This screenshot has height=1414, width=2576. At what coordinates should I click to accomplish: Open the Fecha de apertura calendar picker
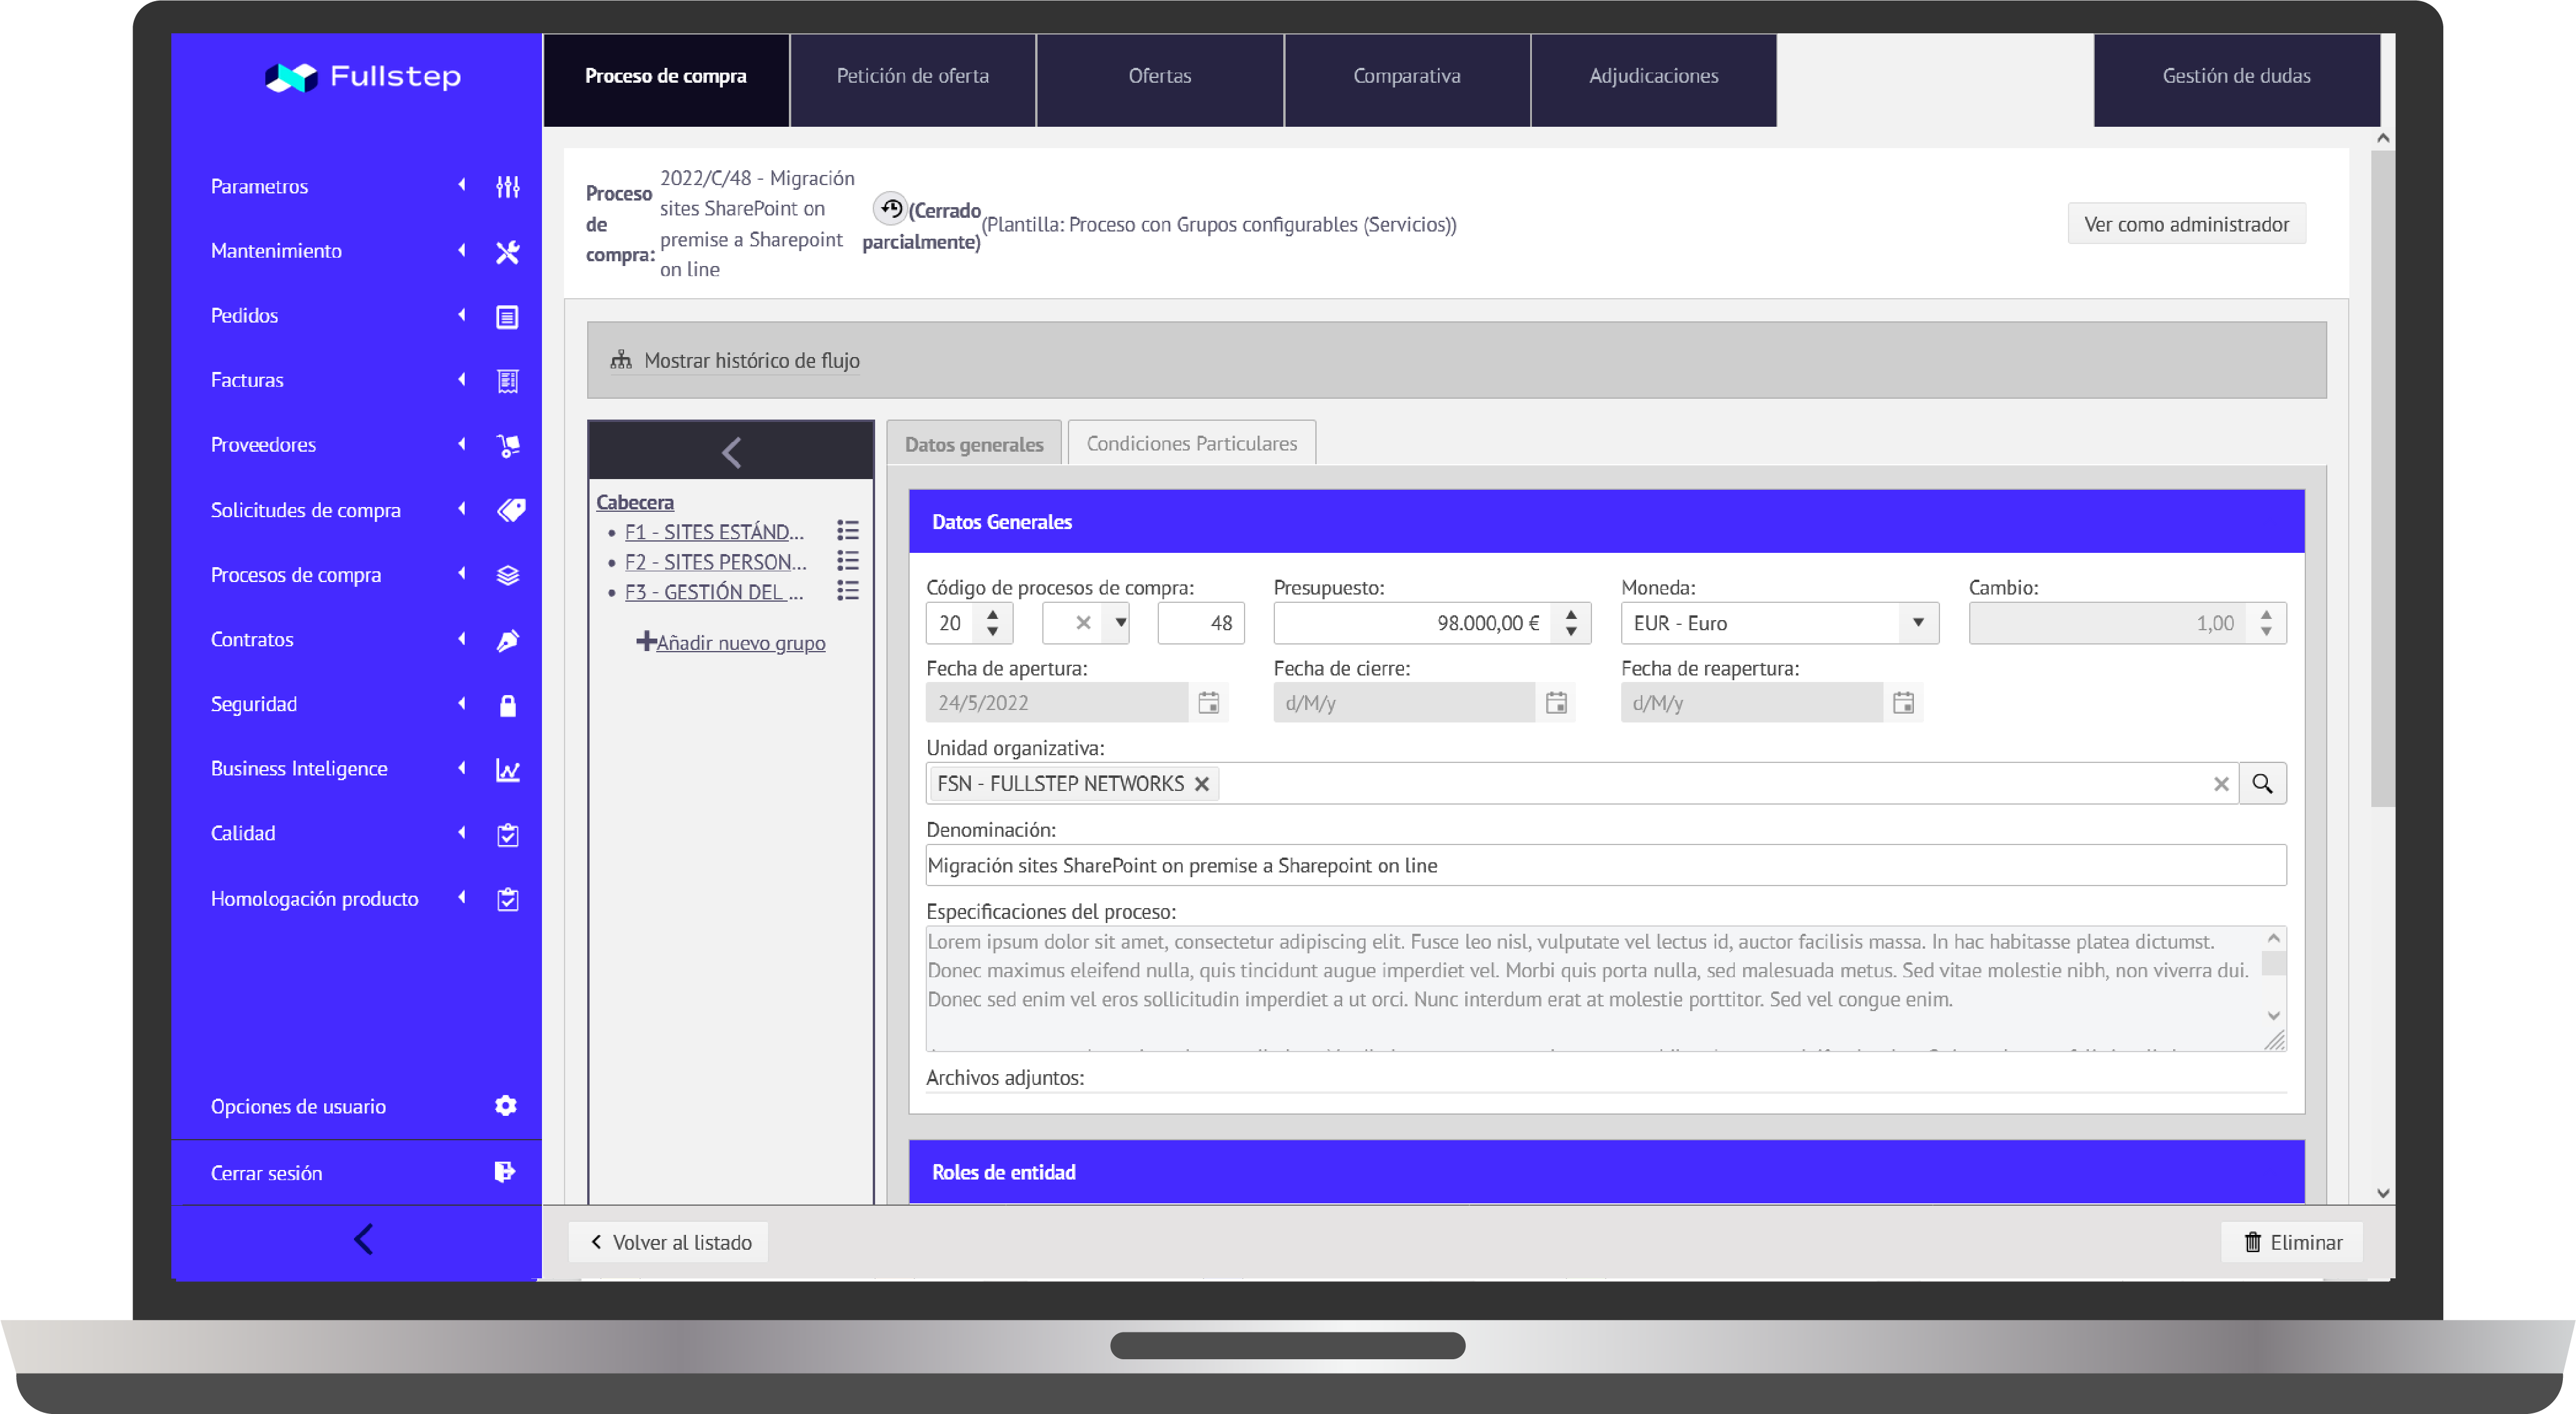pyautogui.click(x=1208, y=703)
